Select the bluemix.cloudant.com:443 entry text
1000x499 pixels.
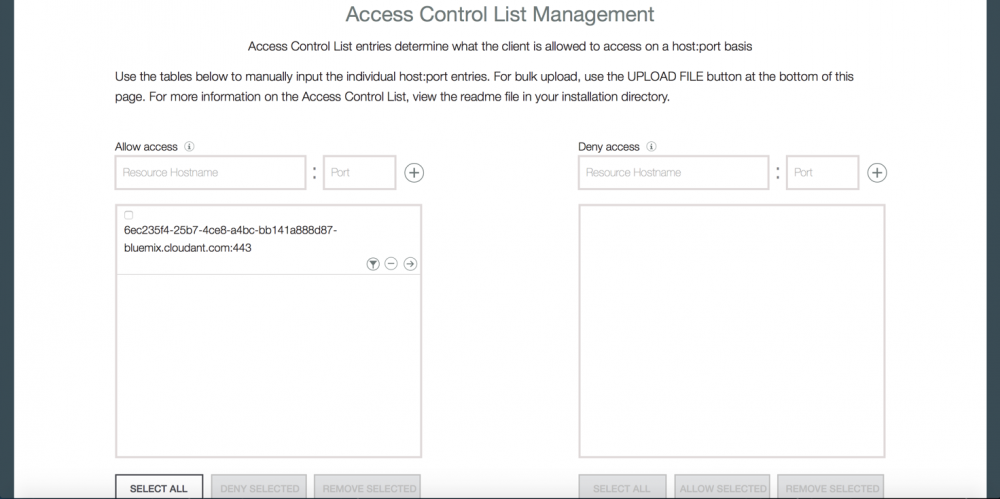(x=230, y=239)
